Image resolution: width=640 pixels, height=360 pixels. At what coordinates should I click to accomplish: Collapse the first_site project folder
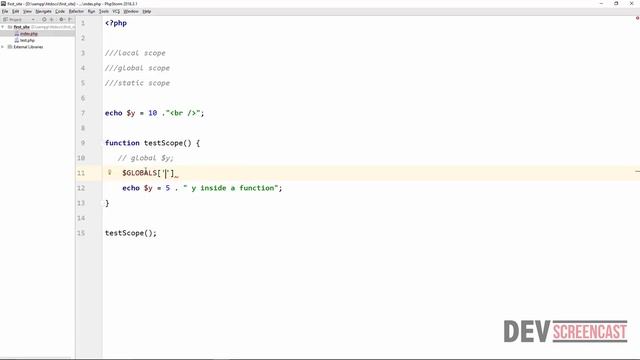3,27
